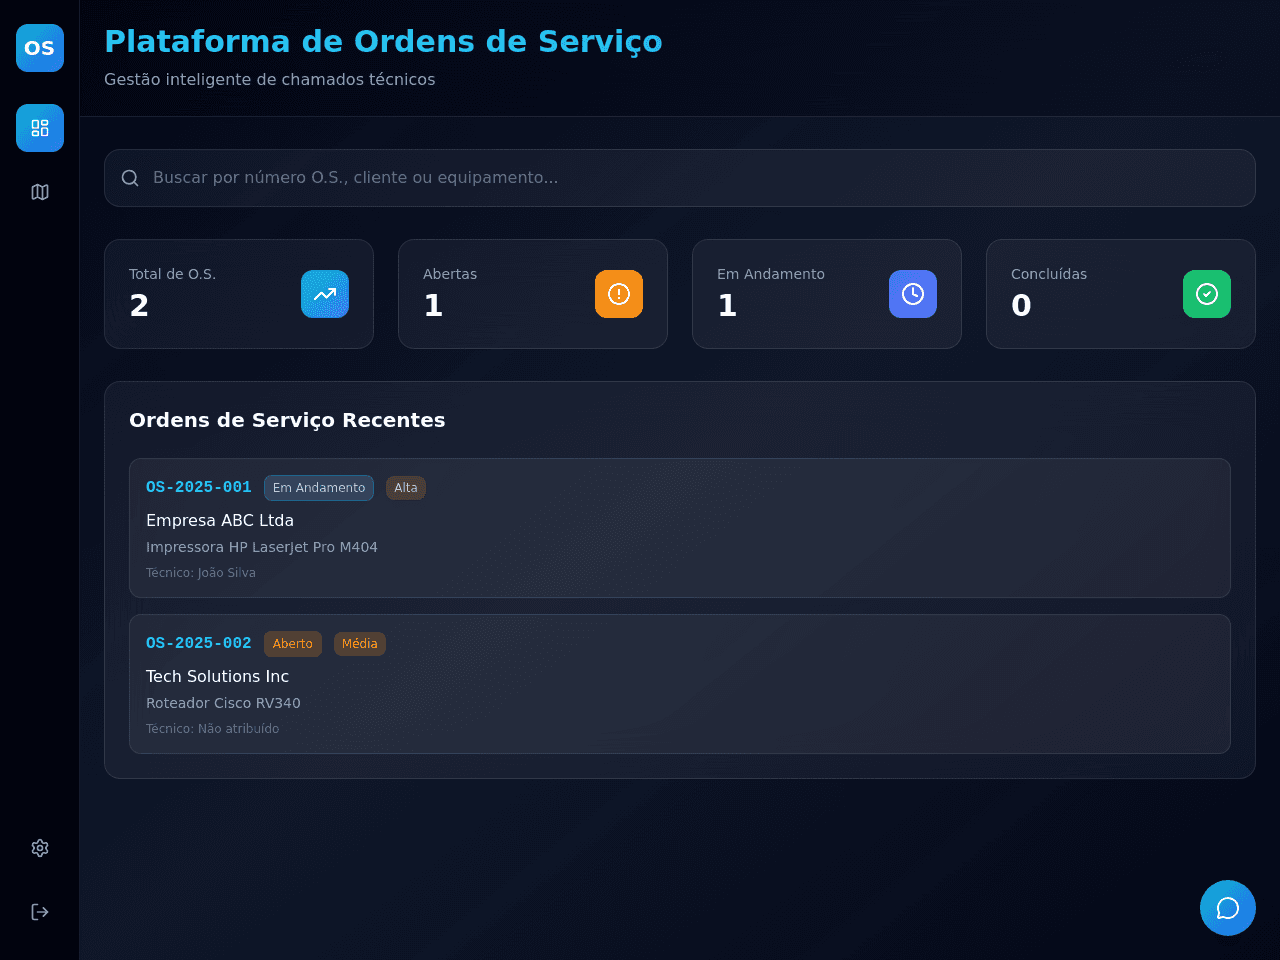
Task: Click the OS logo in the sidebar
Action: (40, 48)
